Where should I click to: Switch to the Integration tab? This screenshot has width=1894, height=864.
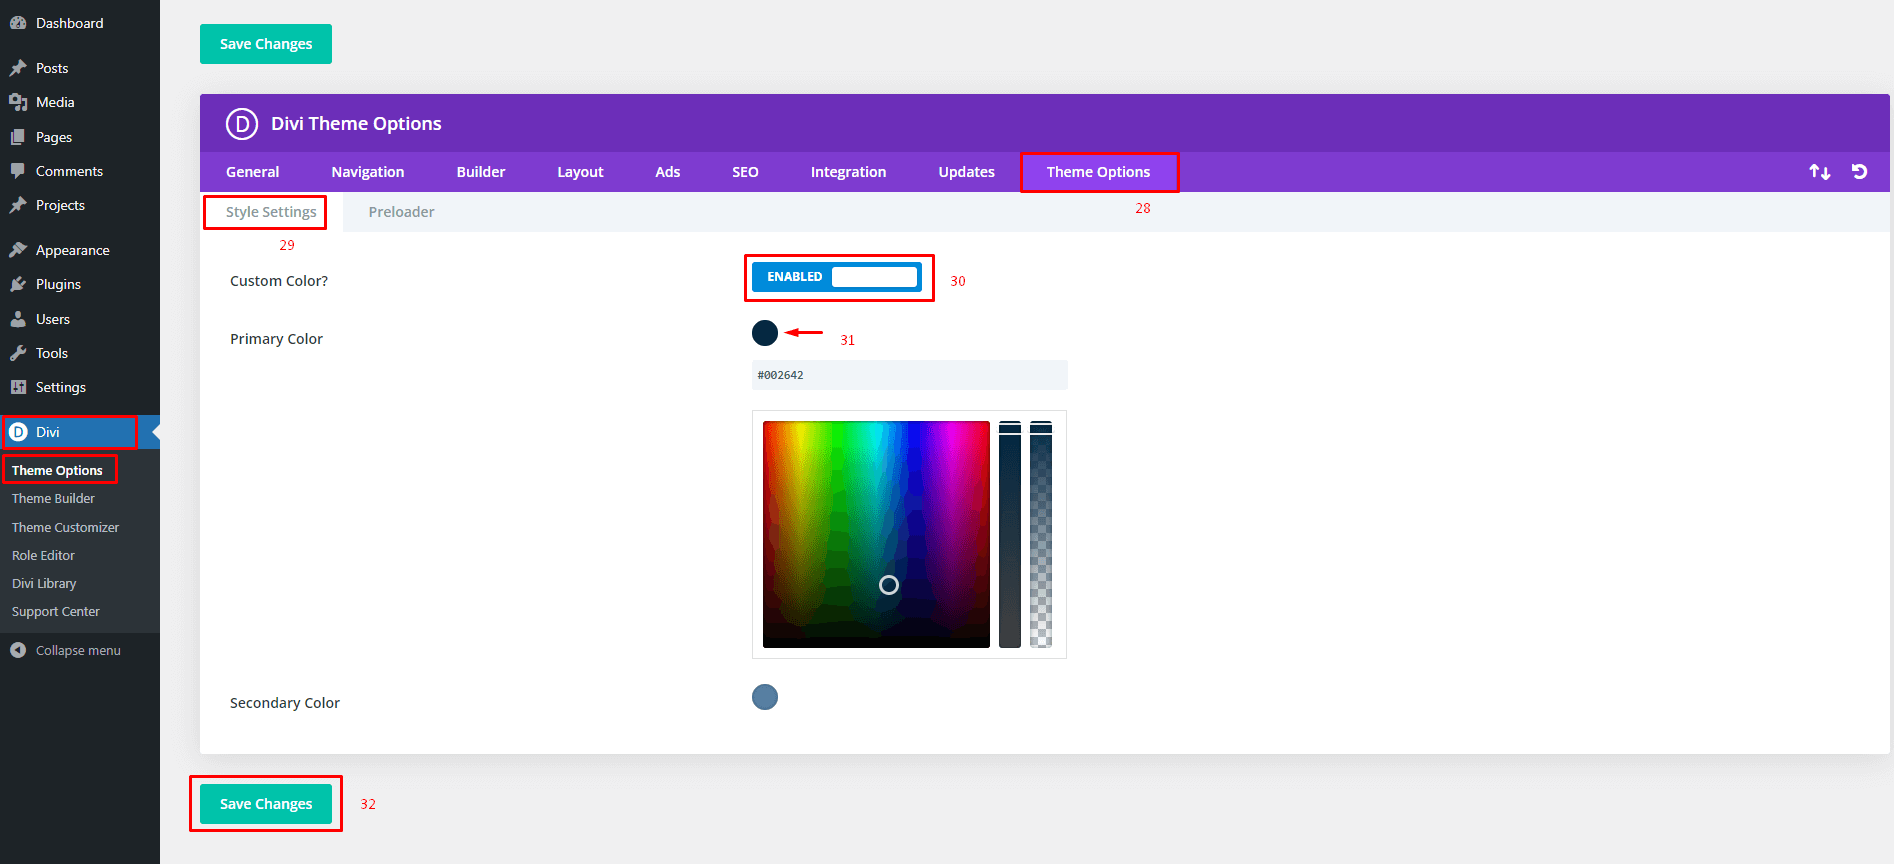point(848,172)
